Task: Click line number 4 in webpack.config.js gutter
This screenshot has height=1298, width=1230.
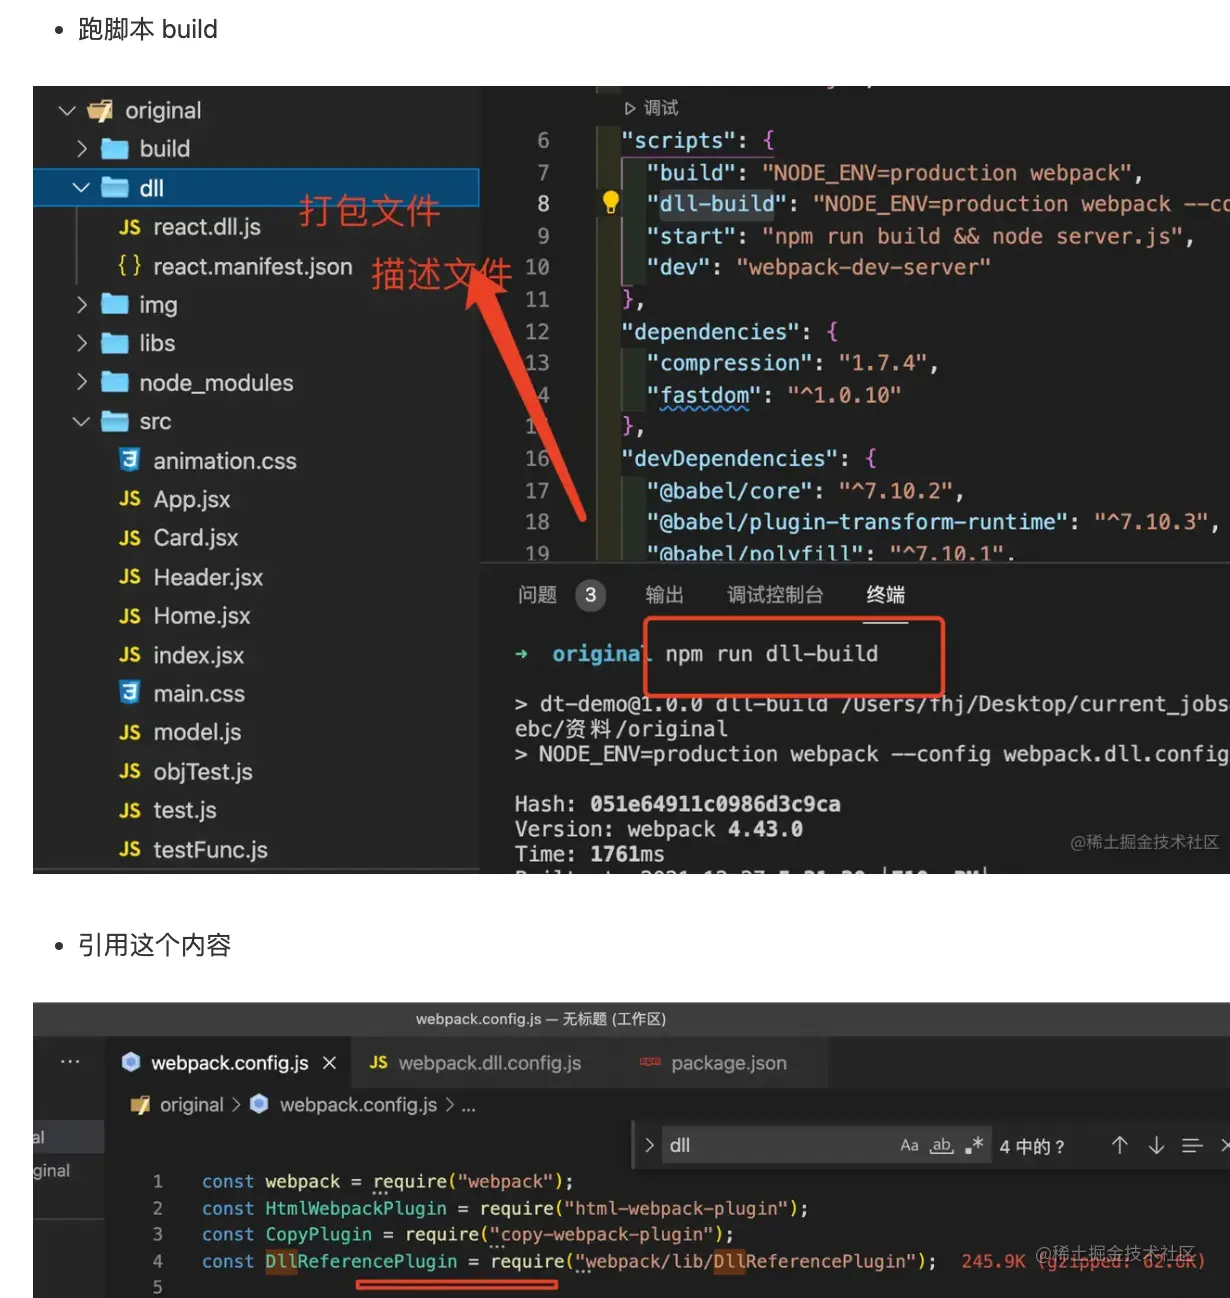Action: click(157, 1261)
